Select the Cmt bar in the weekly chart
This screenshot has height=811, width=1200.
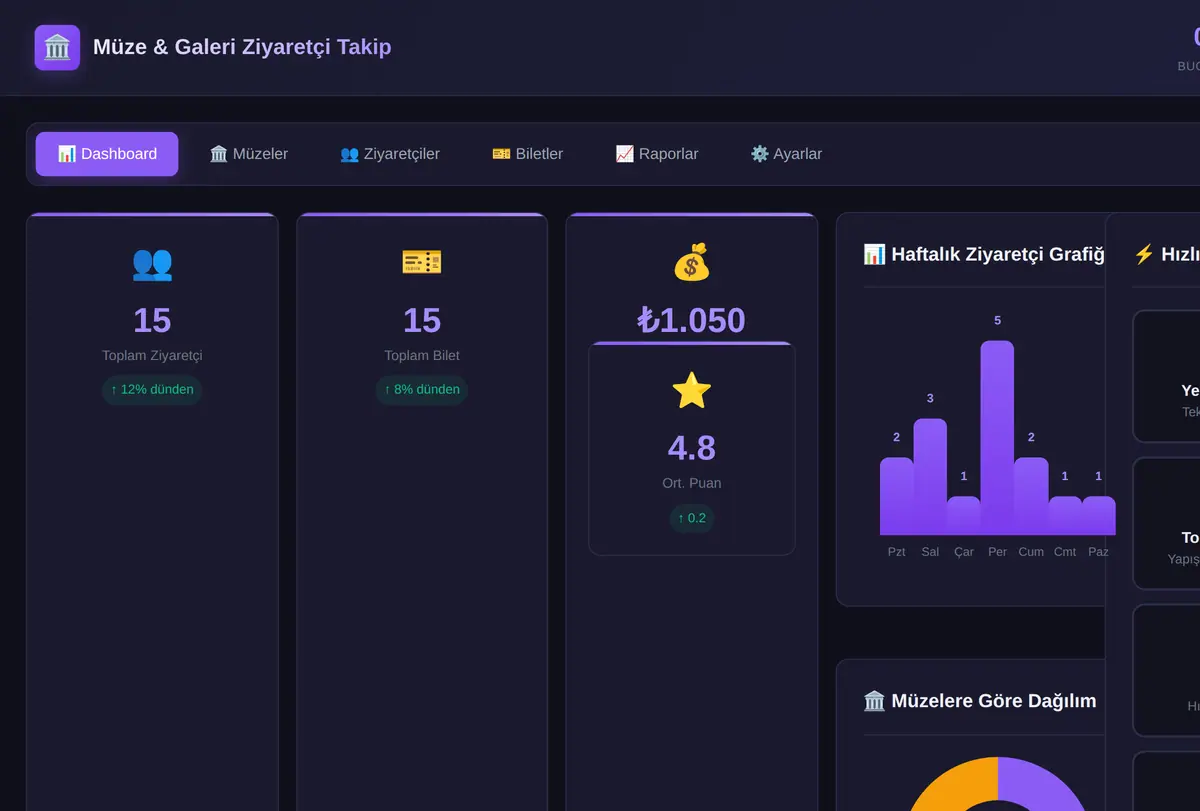point(1065,515)
